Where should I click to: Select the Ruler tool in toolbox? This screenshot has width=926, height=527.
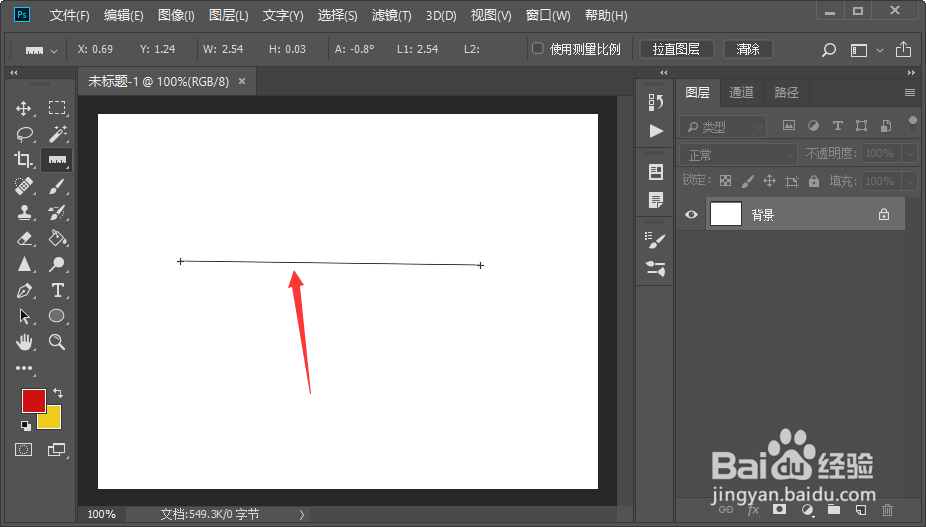pyautogui.click(x=57, y=160)
